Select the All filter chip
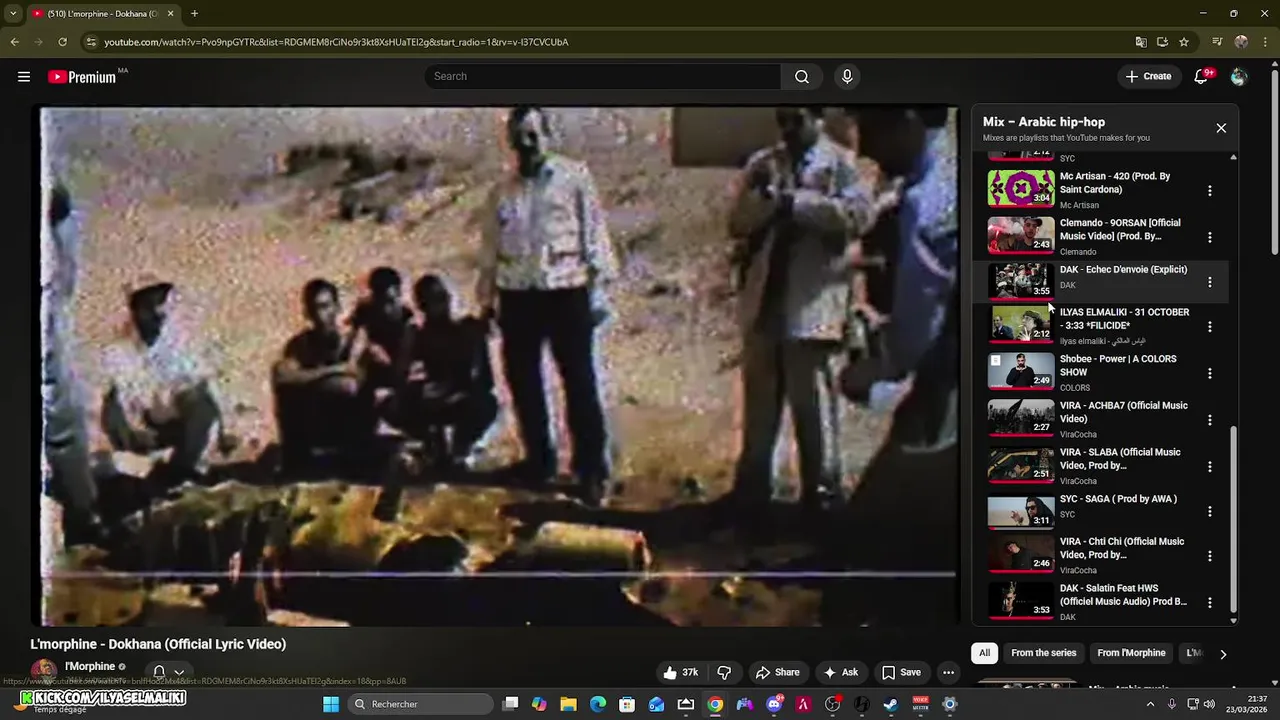This screenshot has height=720, width=1280. [984, 653]
